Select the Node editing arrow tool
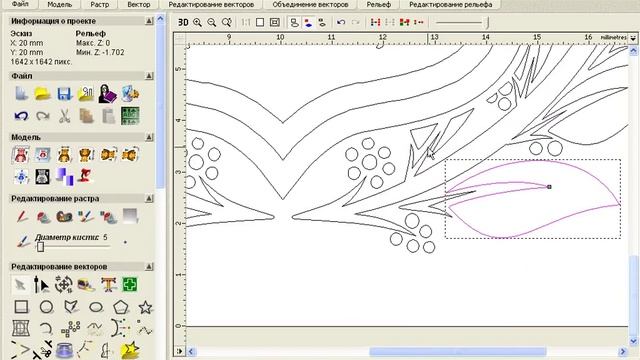Screen dimensions: 640x360 42,284
